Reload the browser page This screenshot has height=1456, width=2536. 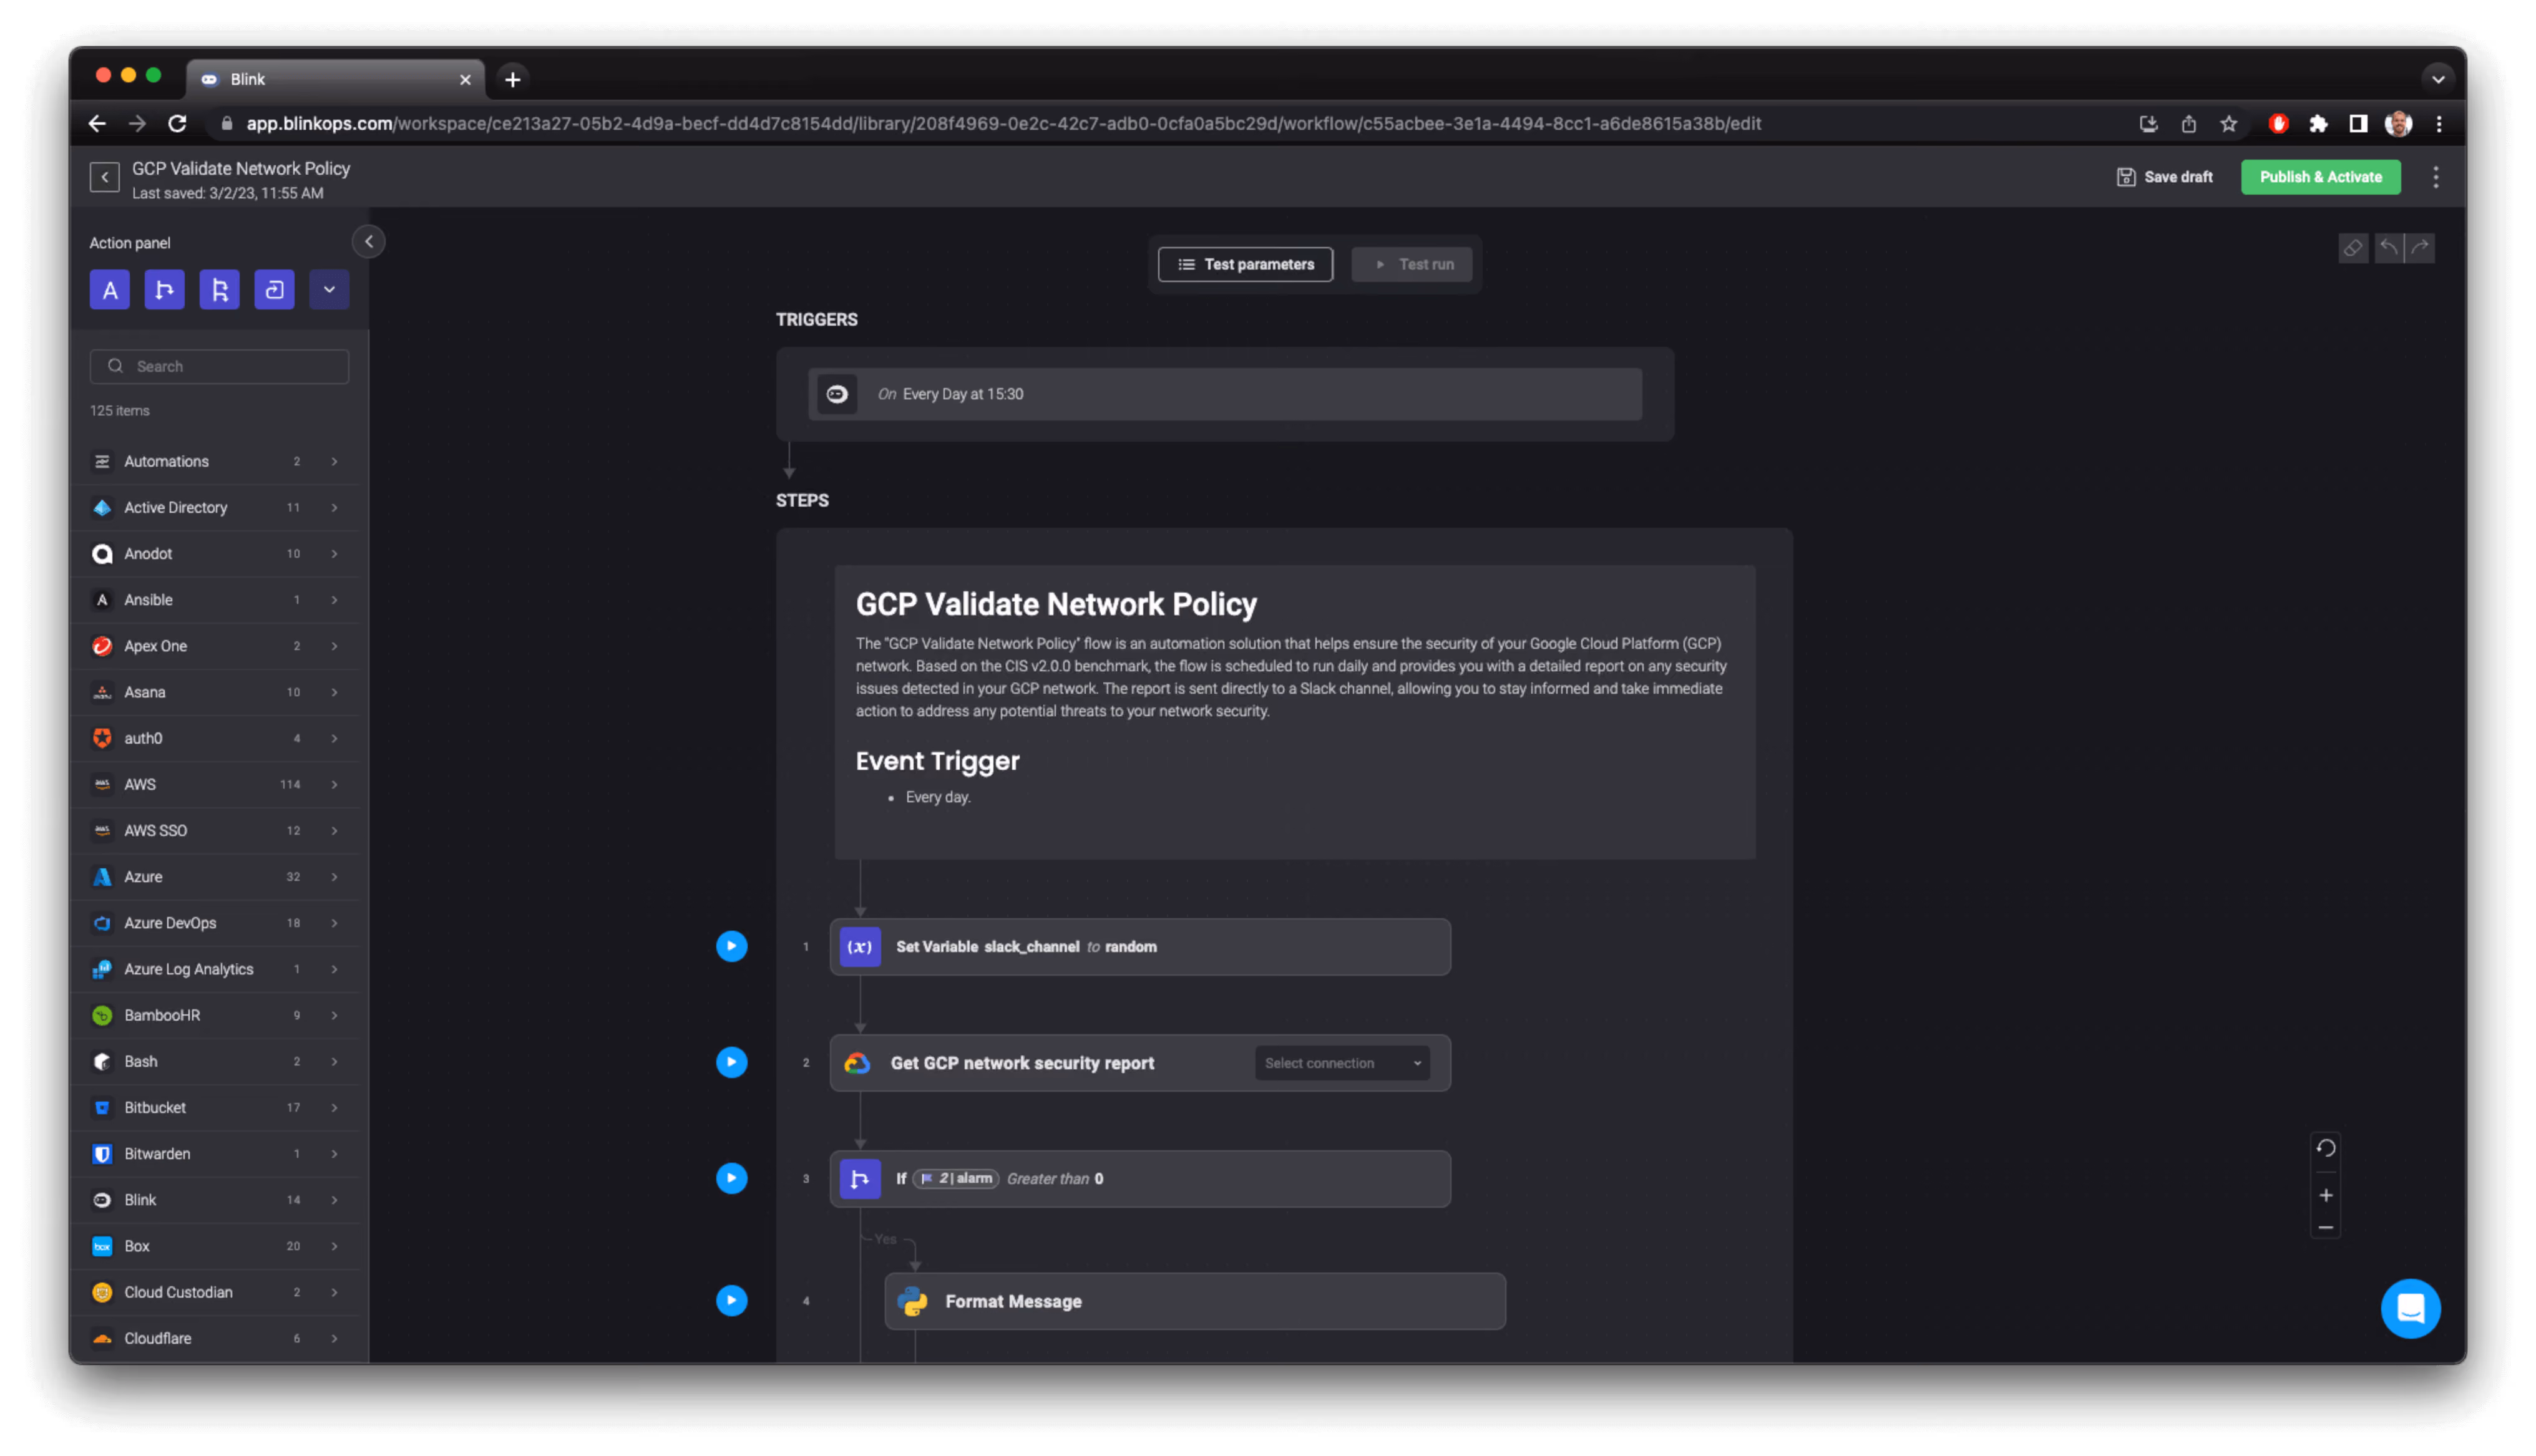(178, 124)
